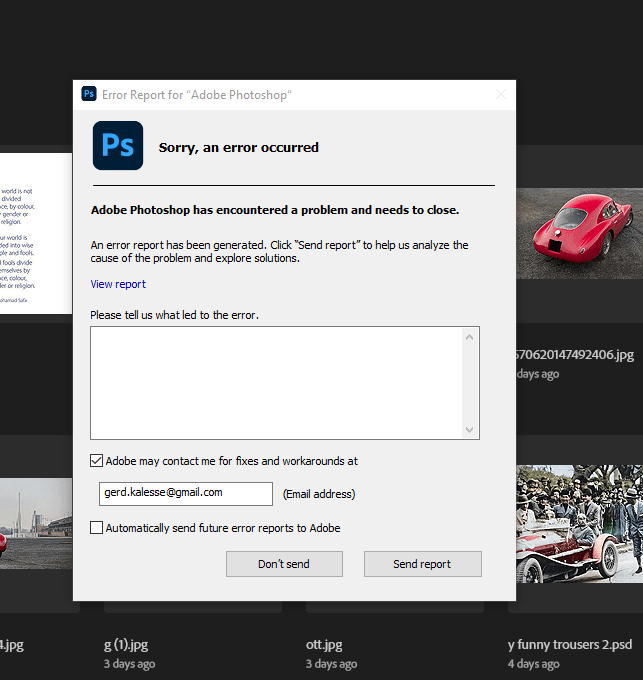Enable automatically send future error reports
This screenshot has height=680, width=643.
[96, 528]
